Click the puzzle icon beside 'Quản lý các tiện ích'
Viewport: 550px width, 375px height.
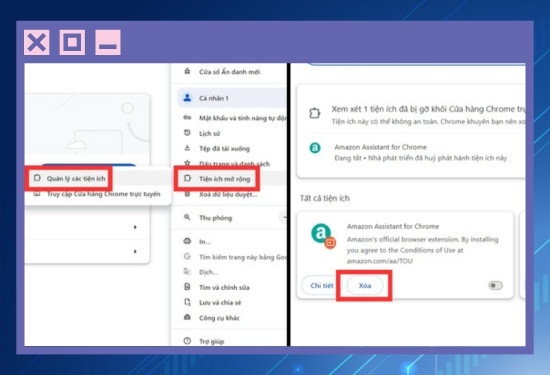tap(37, 178)
